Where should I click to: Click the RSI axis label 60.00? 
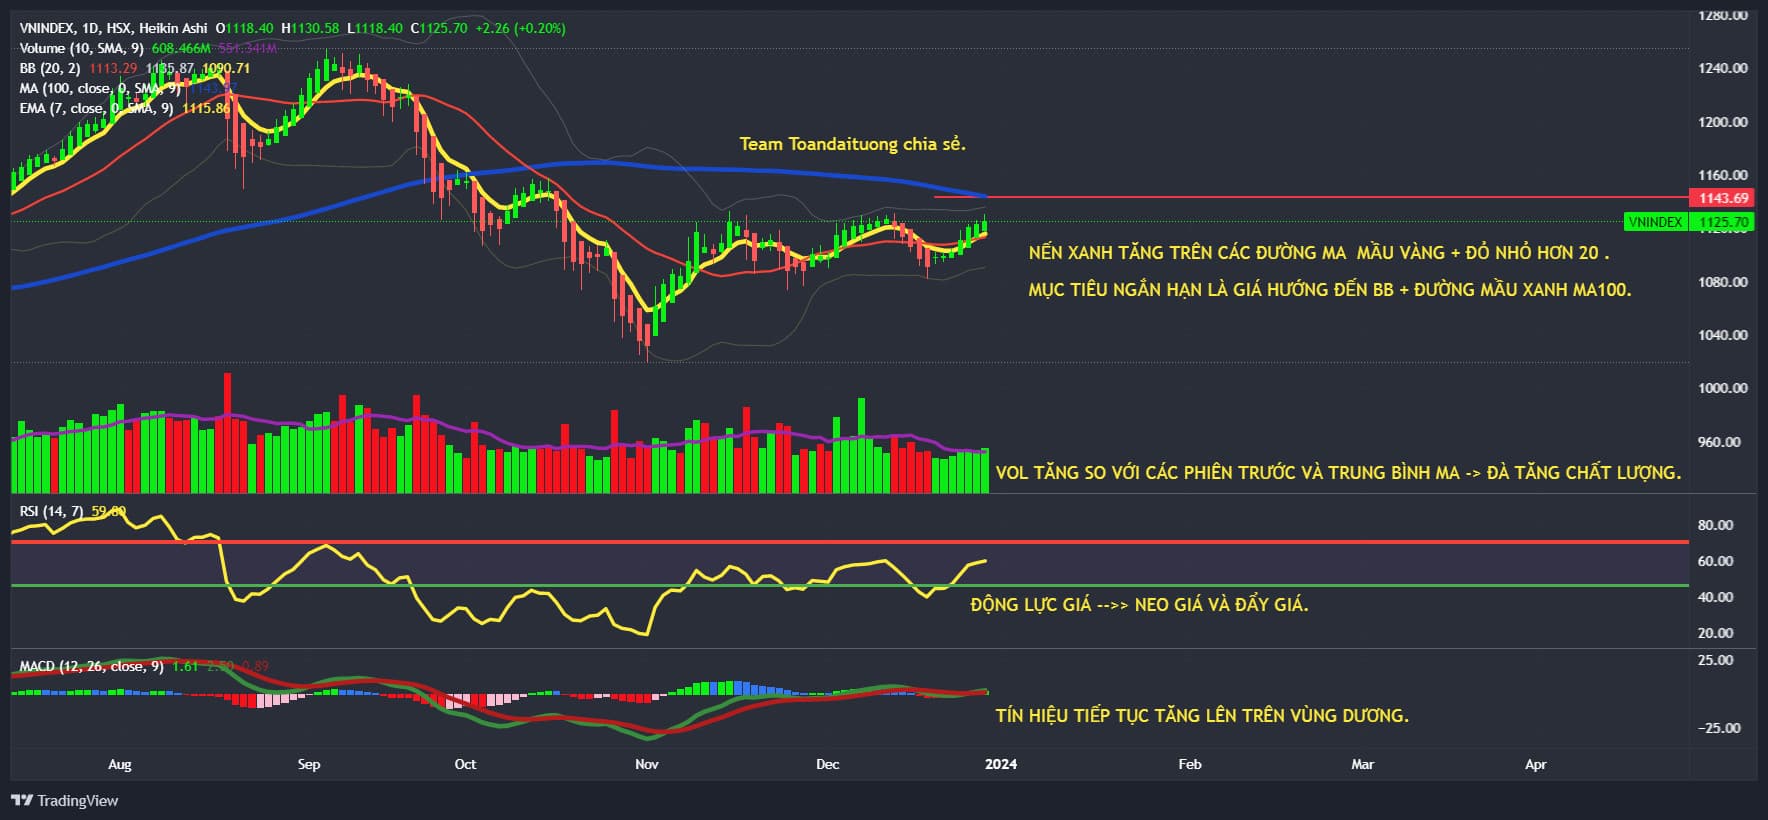point(1716,561)
